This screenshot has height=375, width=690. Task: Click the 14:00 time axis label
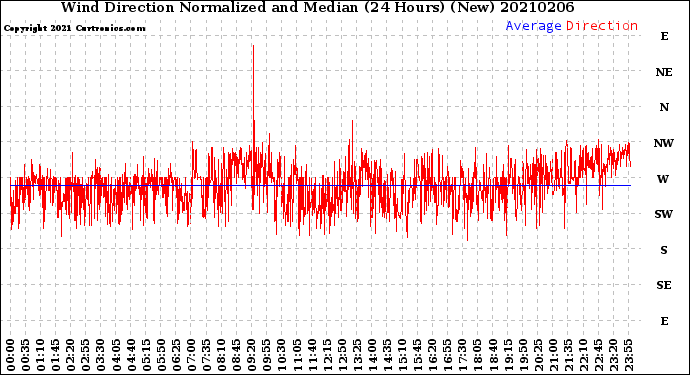pos(372,355)
